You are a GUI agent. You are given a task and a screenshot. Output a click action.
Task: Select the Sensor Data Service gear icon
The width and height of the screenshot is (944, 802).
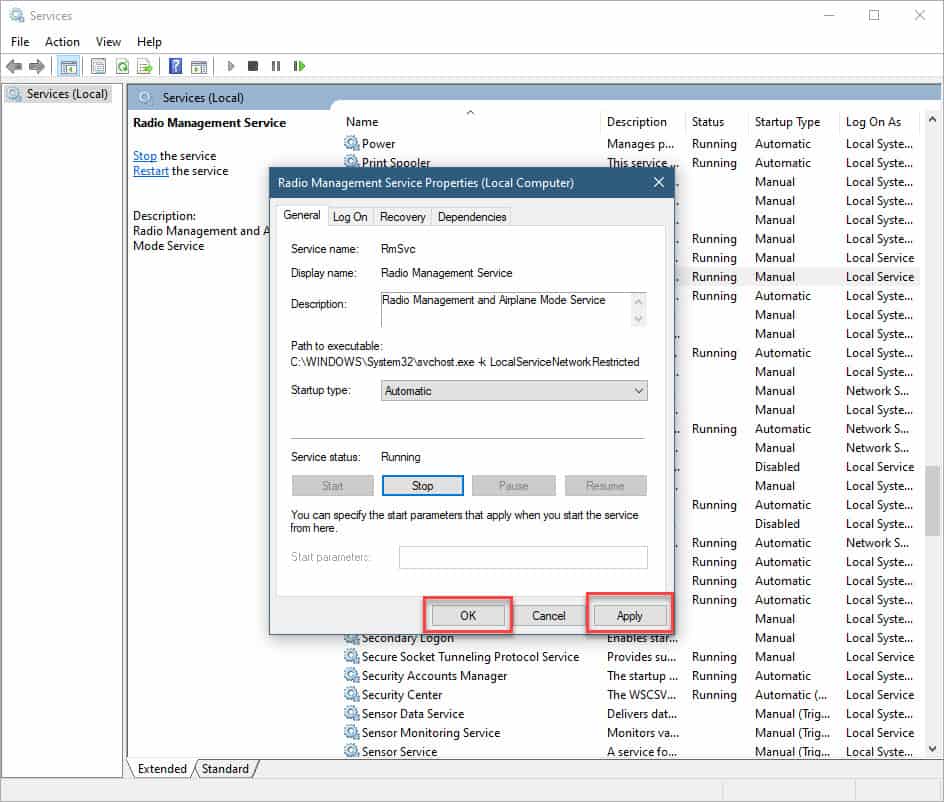point(352,713)
